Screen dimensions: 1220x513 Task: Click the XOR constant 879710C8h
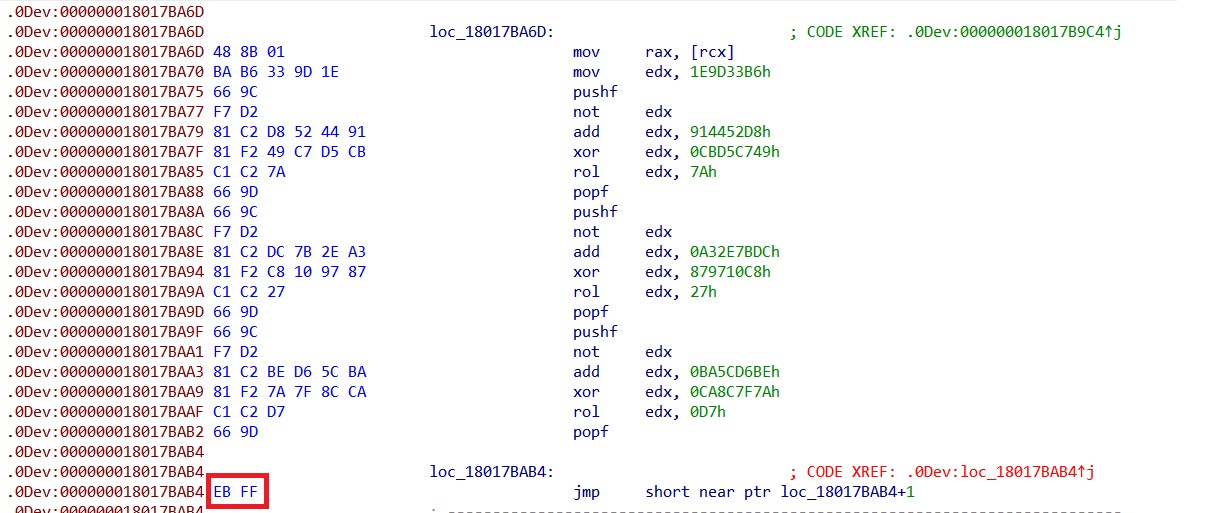click(x=730, y=272)
